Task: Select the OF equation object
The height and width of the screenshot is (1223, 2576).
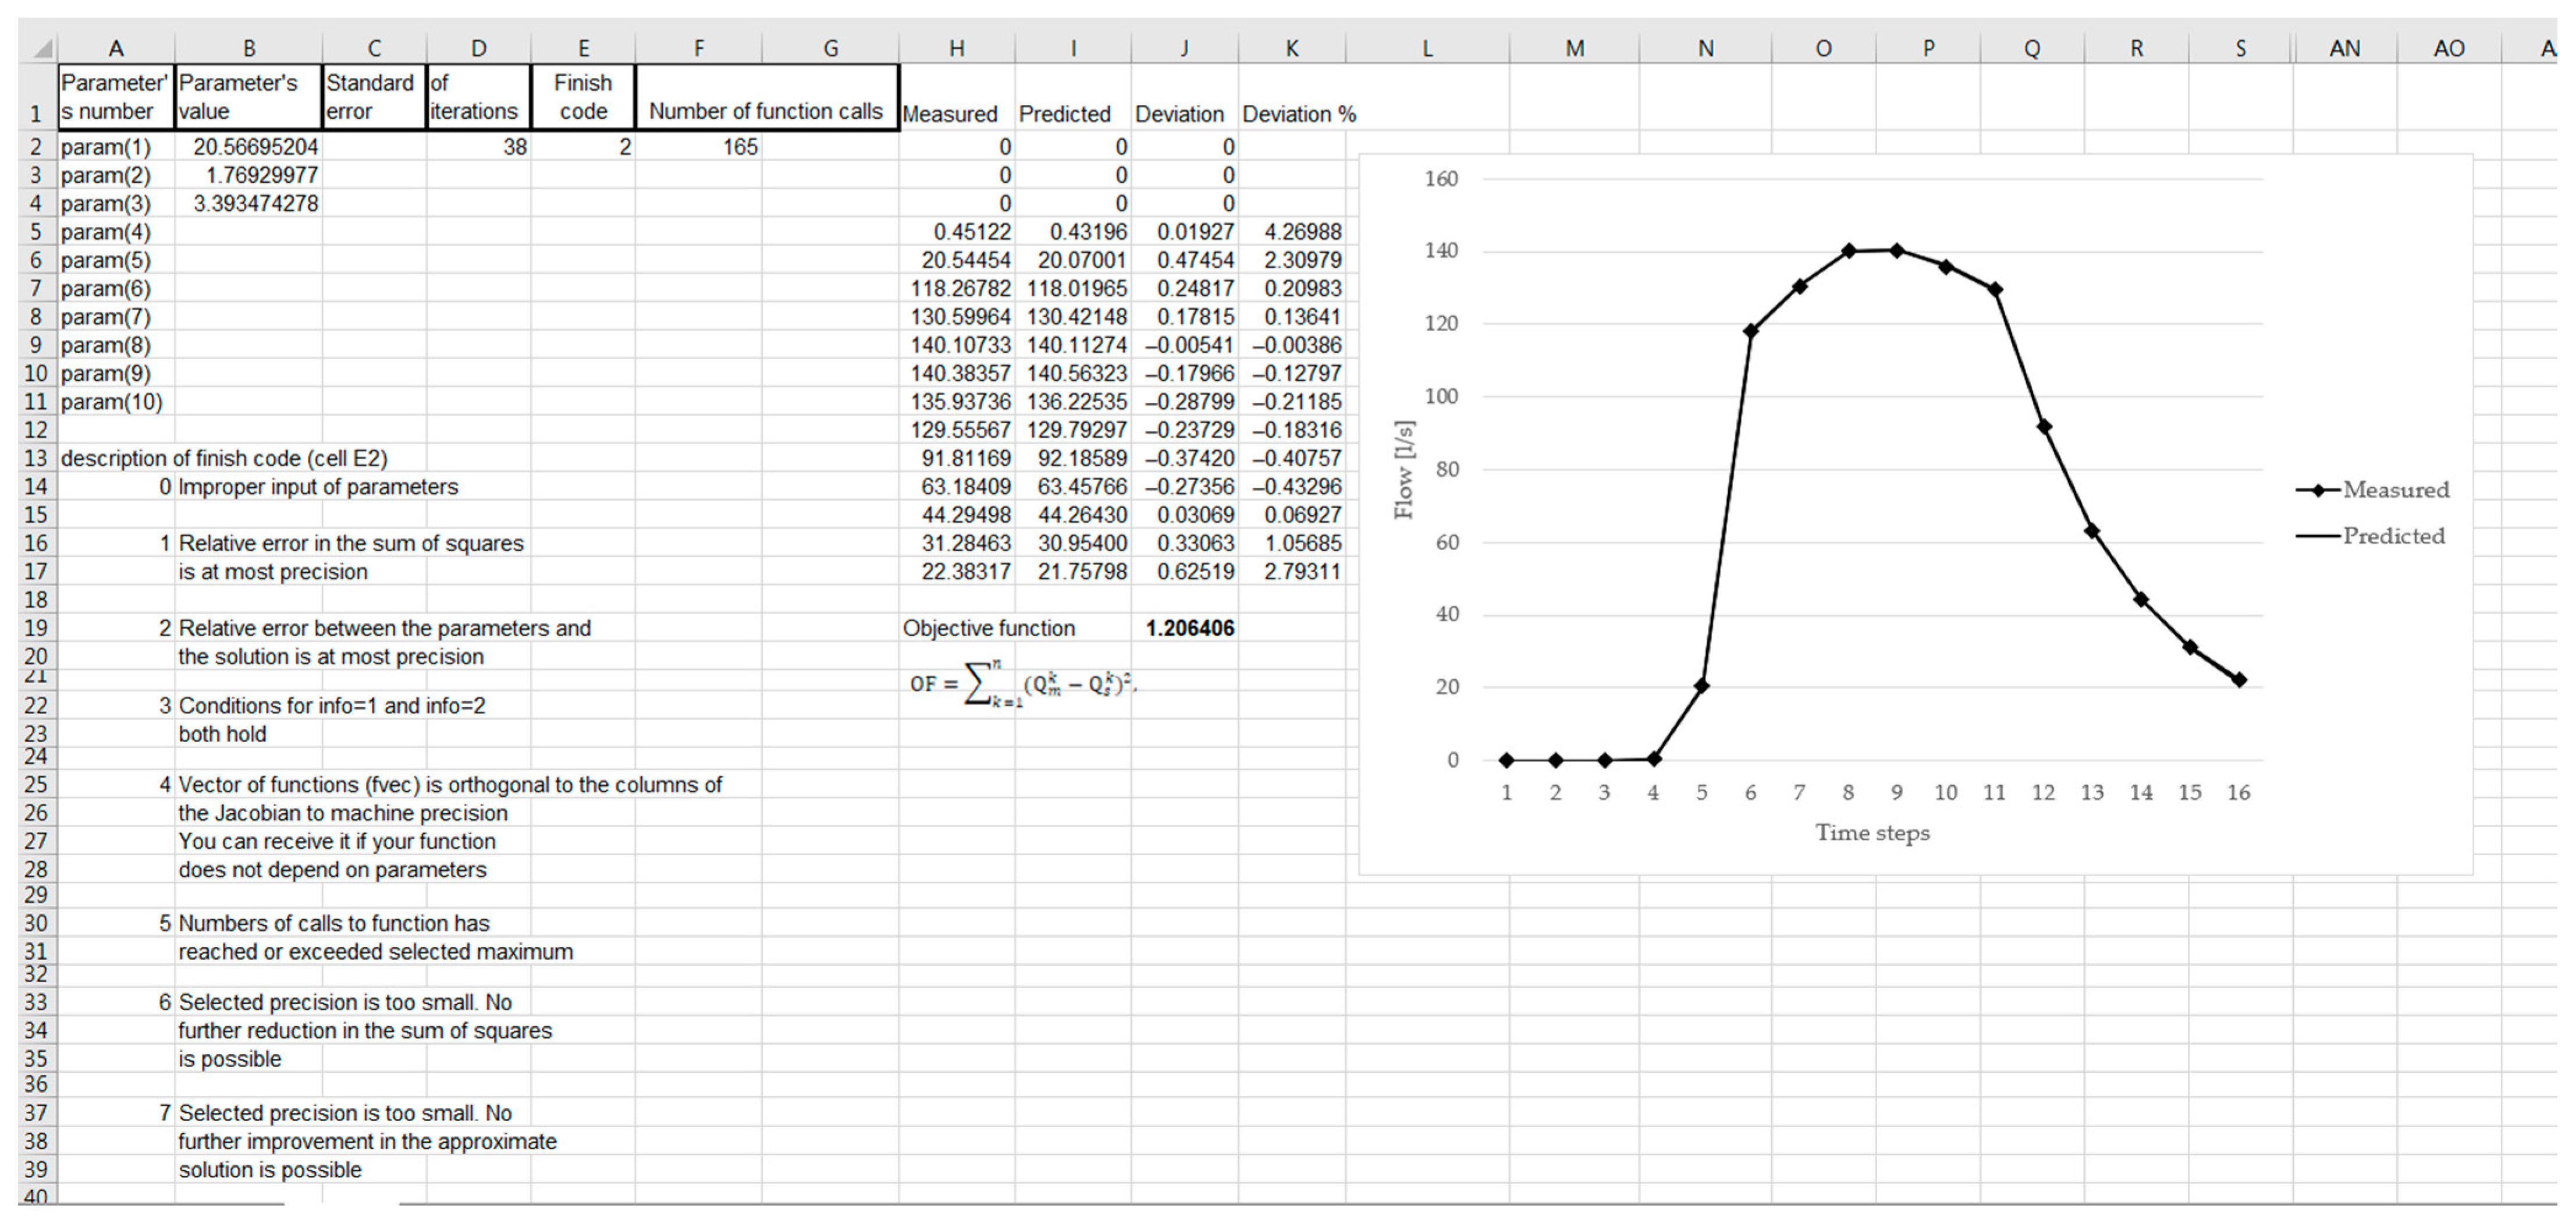Action: point(1022,684)
